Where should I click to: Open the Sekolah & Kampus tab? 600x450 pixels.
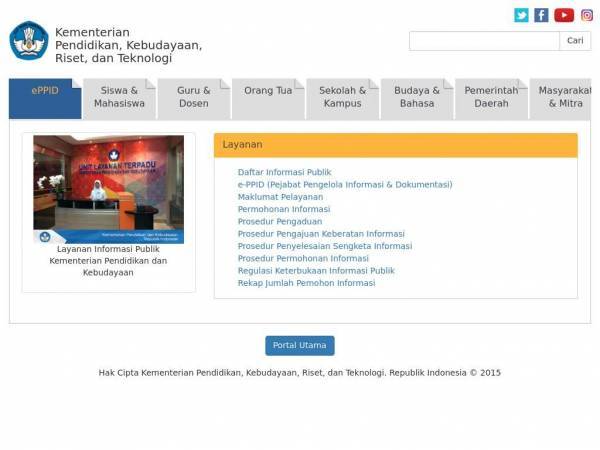point(342,99)
